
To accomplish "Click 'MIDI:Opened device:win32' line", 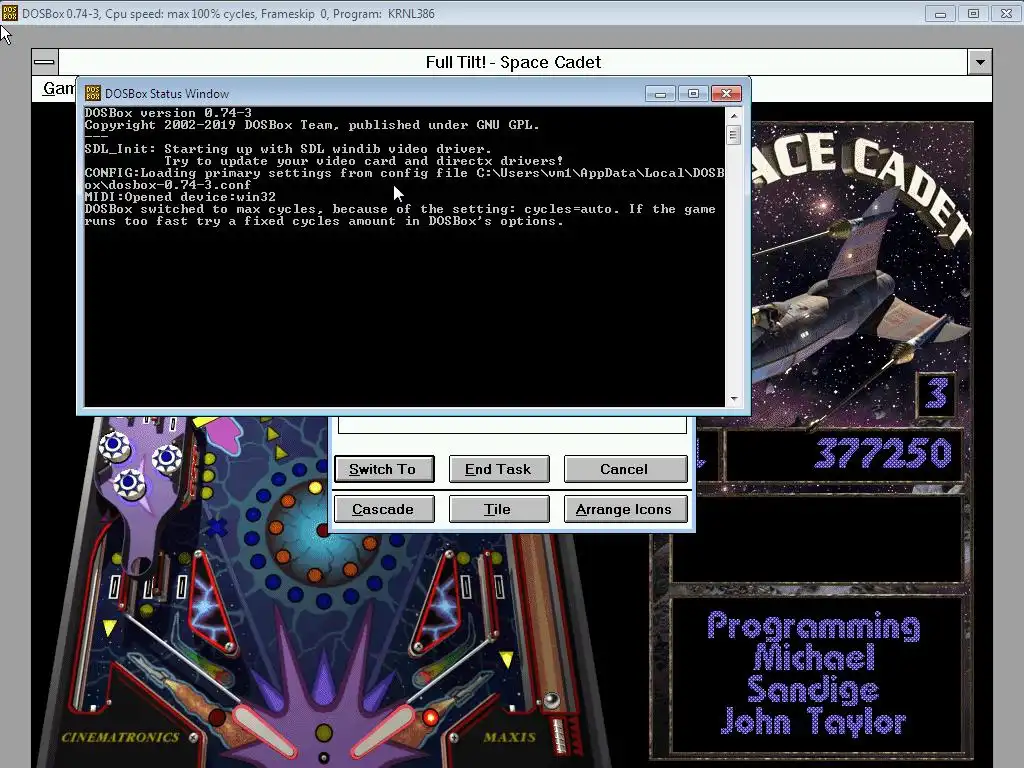I will (x=180, y=197).
